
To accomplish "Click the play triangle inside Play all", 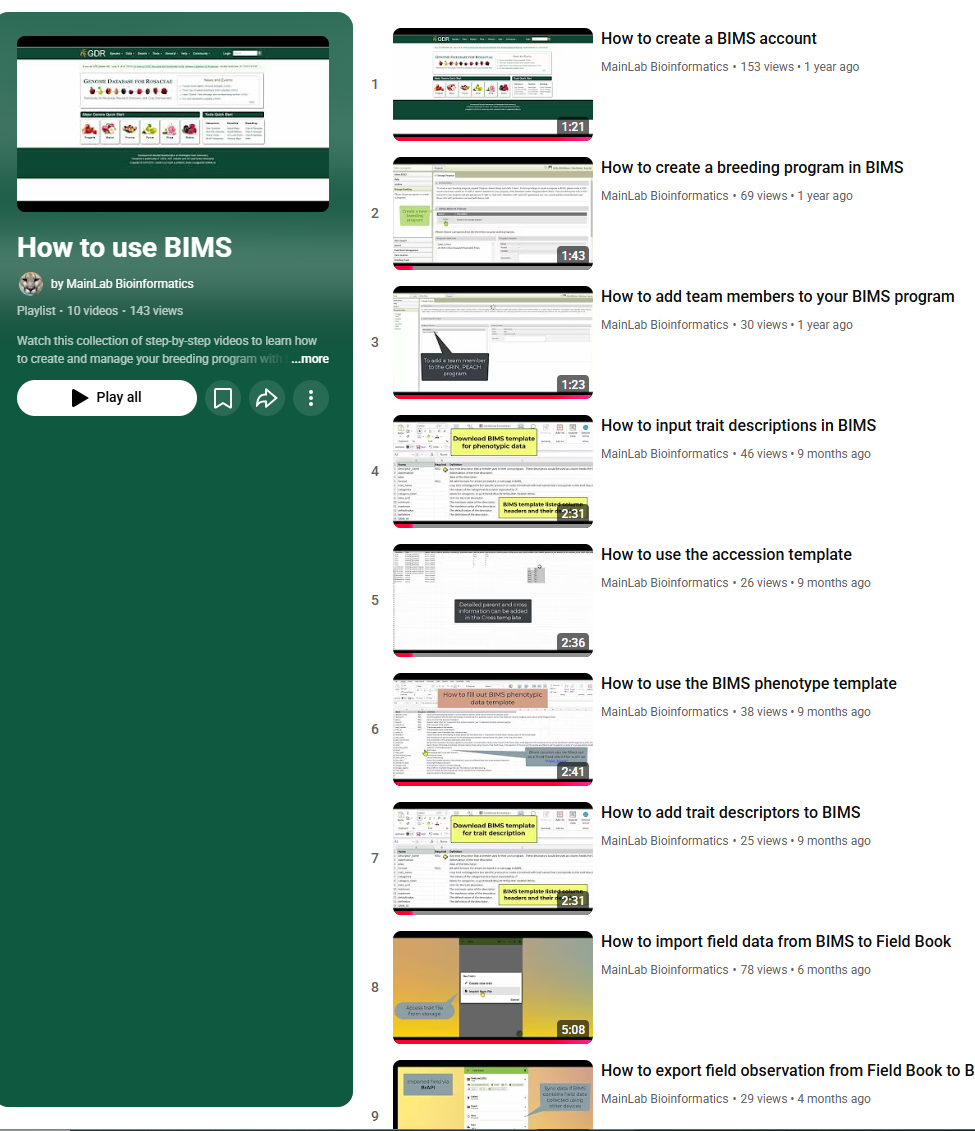I will click(x=79, y=397).
